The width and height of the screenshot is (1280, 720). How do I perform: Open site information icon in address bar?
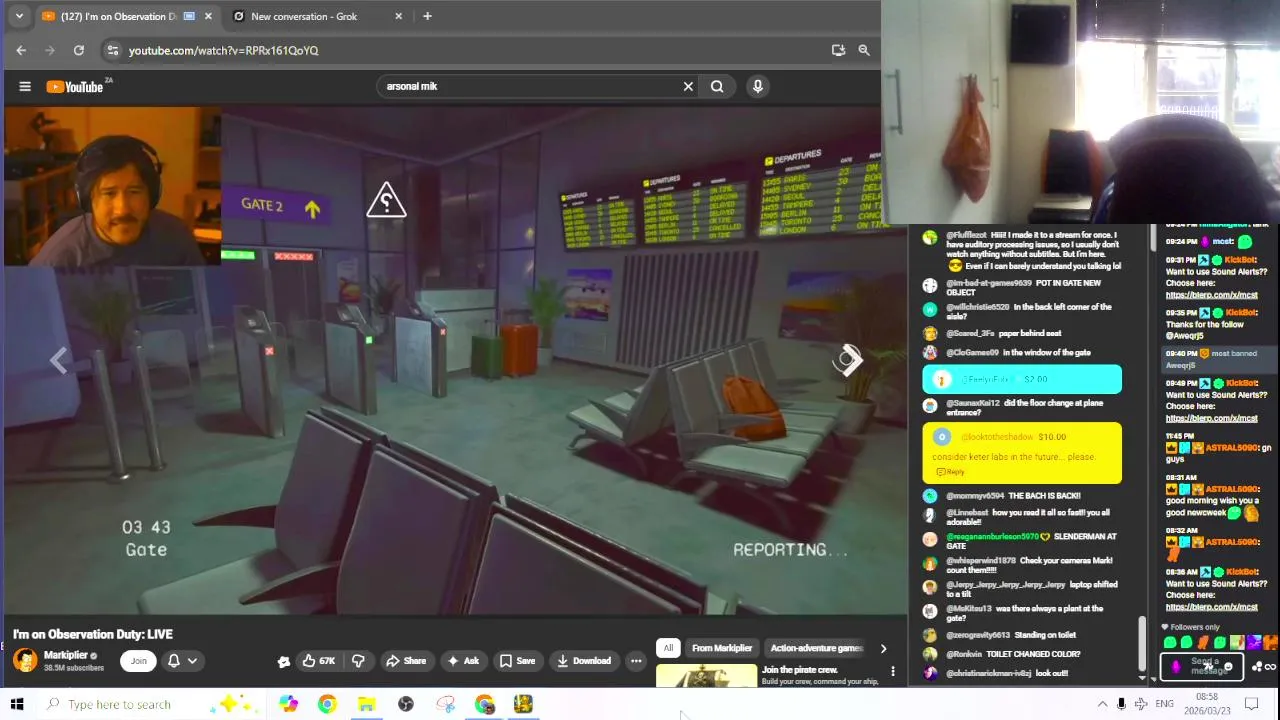pos(112,50)
